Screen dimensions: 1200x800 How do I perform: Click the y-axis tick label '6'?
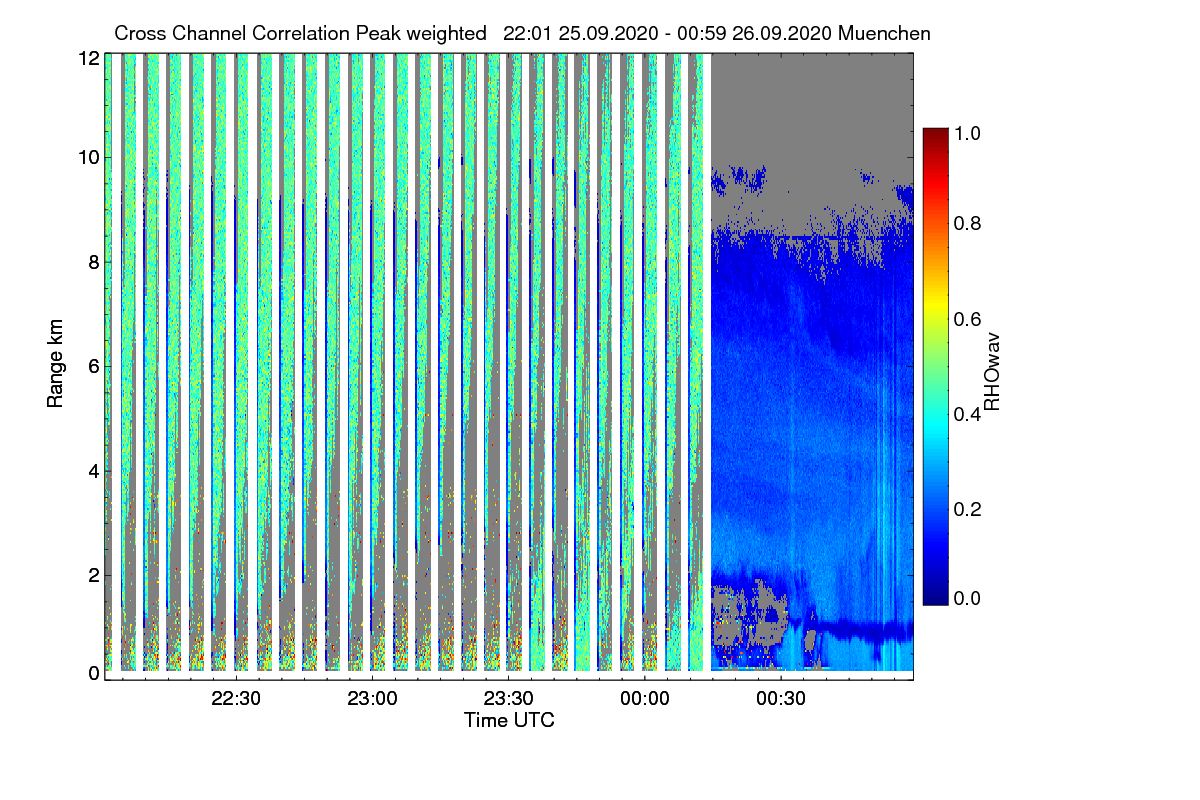[94, 366]
